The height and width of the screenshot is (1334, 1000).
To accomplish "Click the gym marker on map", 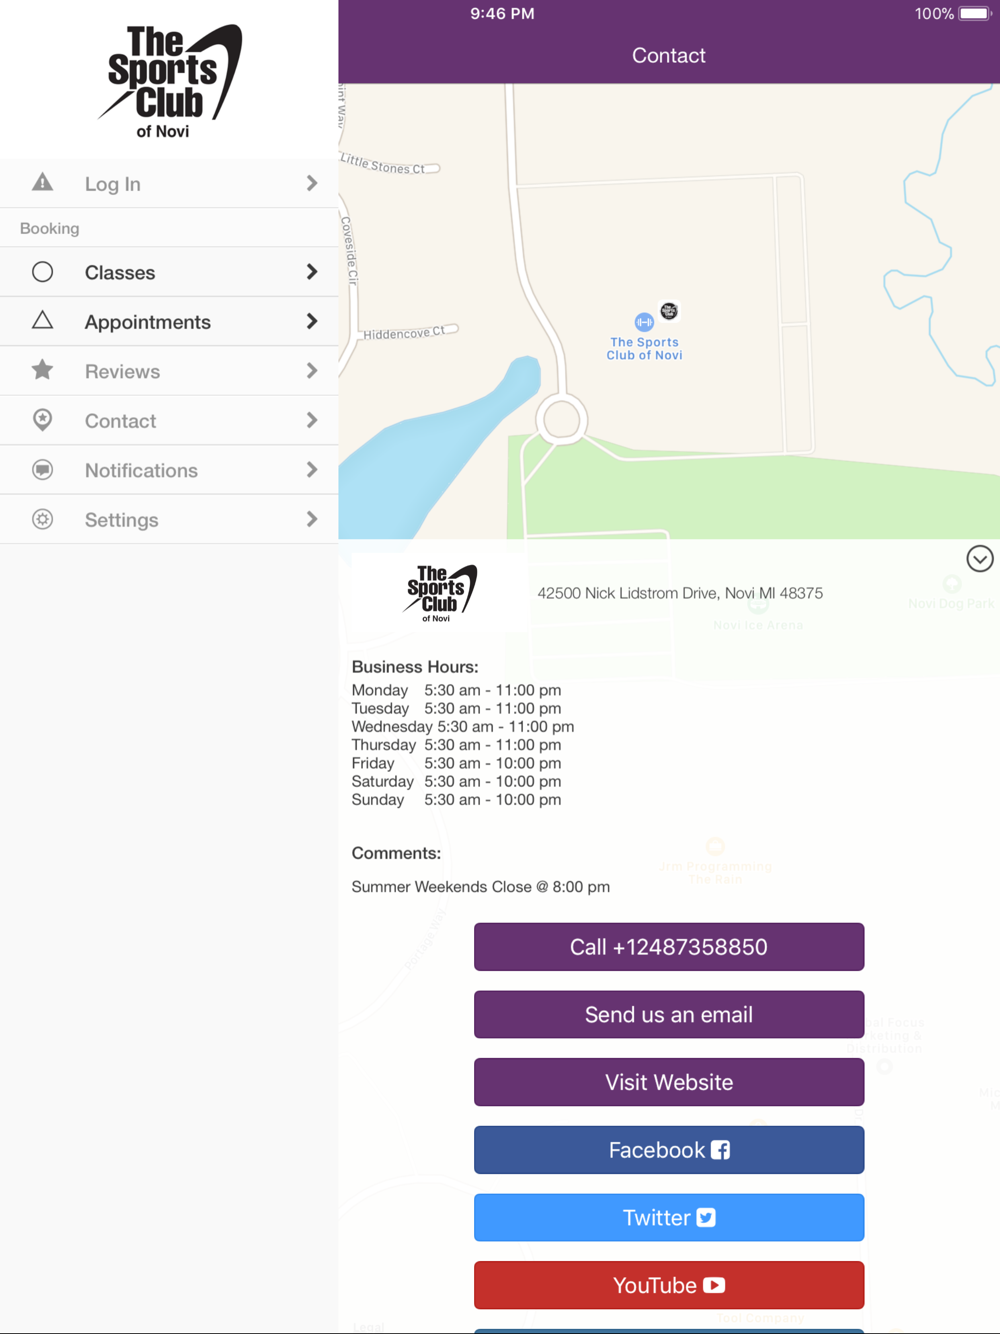I will click(644, 322).
